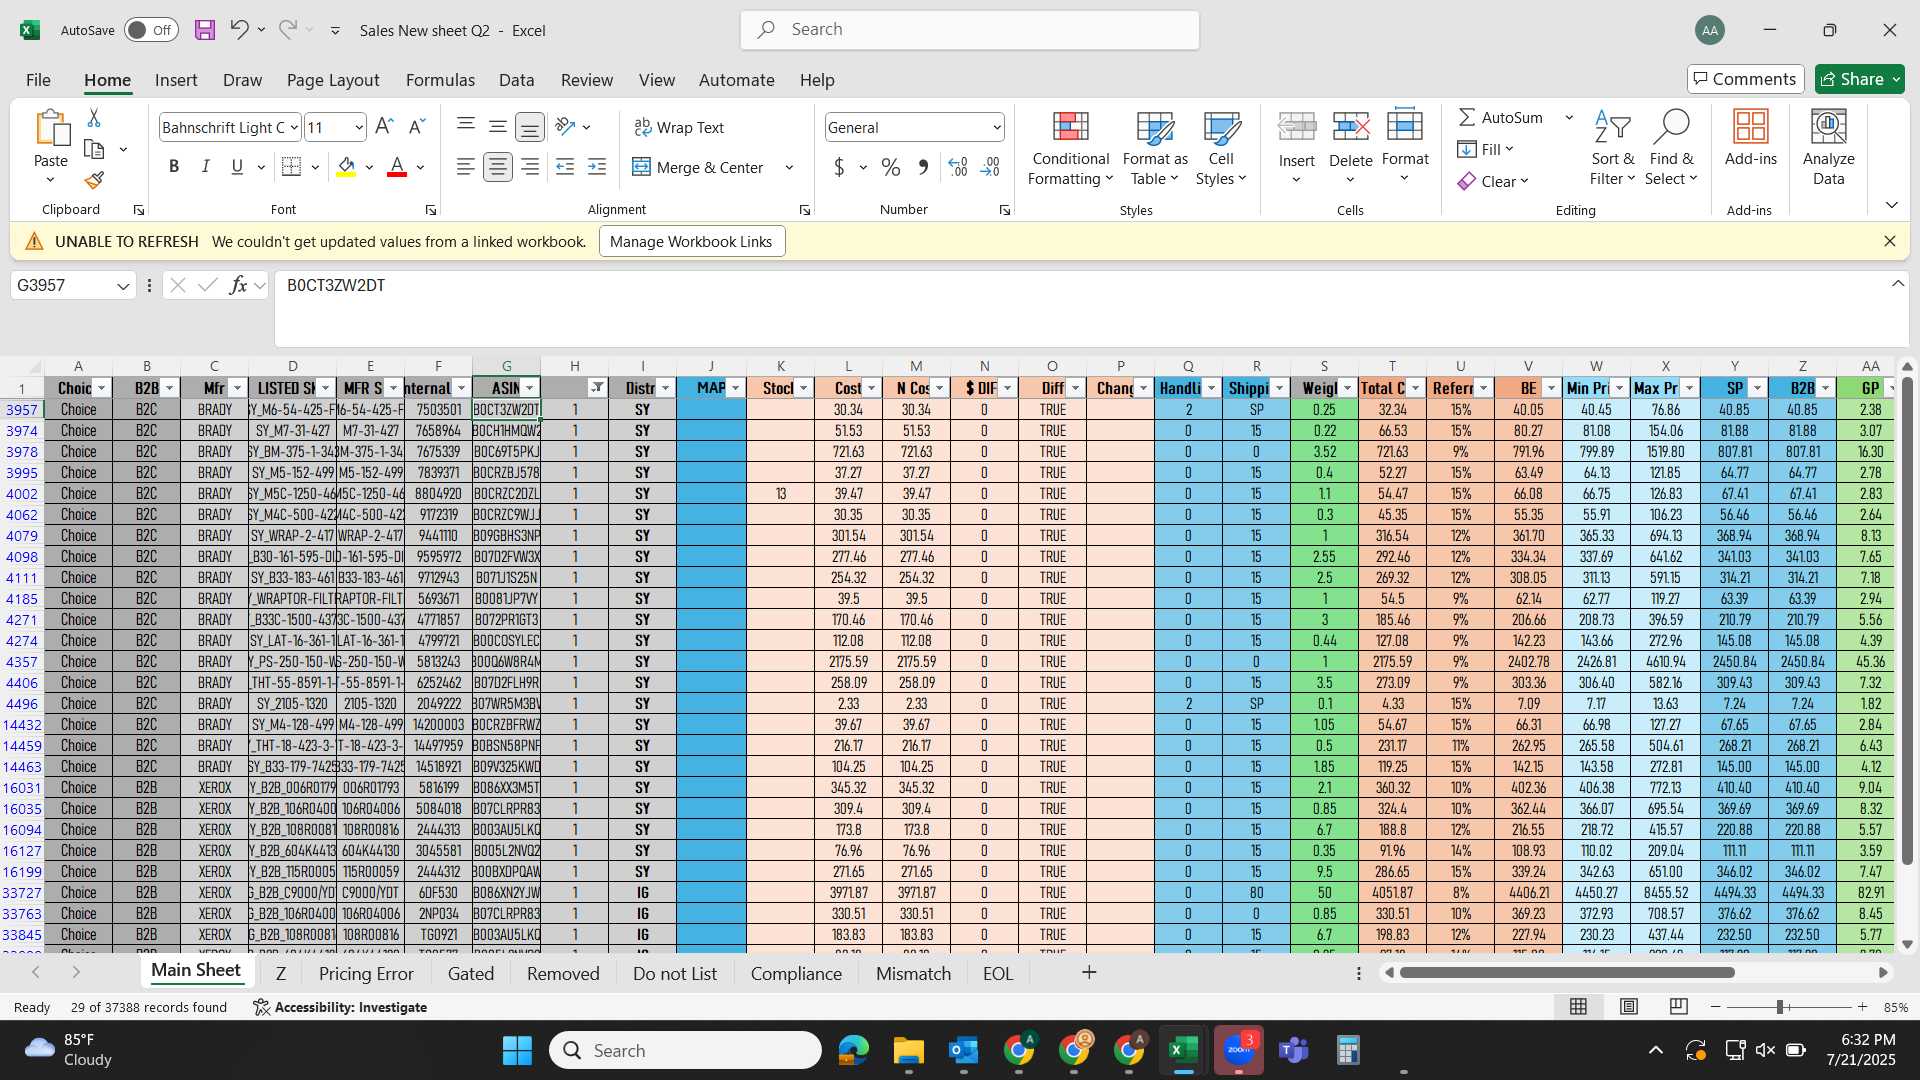
Task: Open the Data ribbon tab
Action: tap(516, 80)
